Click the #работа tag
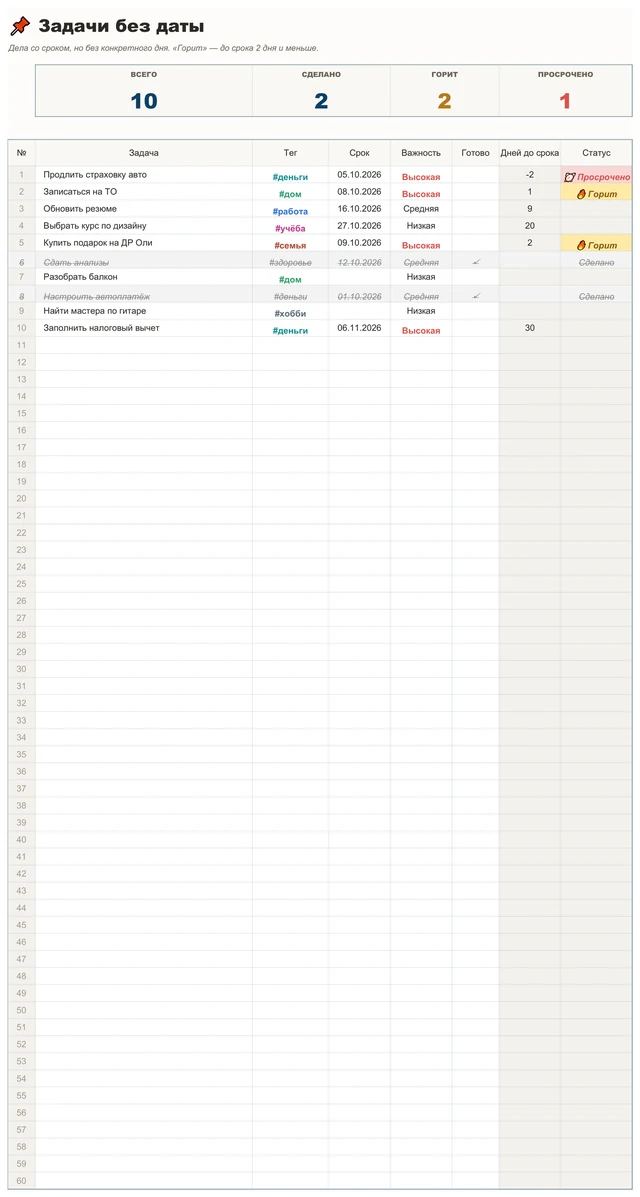This screenshot has height=1197, width=640. [x=290, y=211]
